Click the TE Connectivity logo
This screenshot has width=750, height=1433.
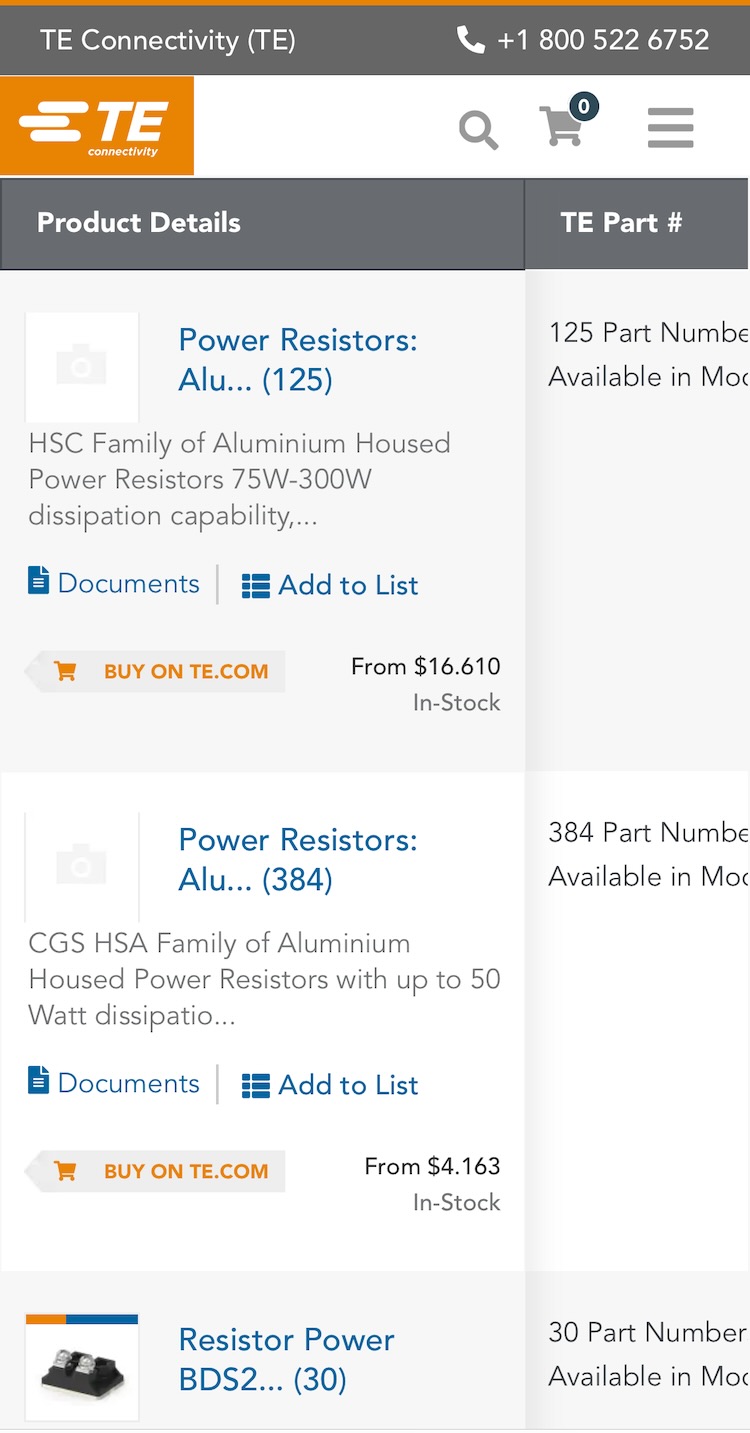pos(96,126)
